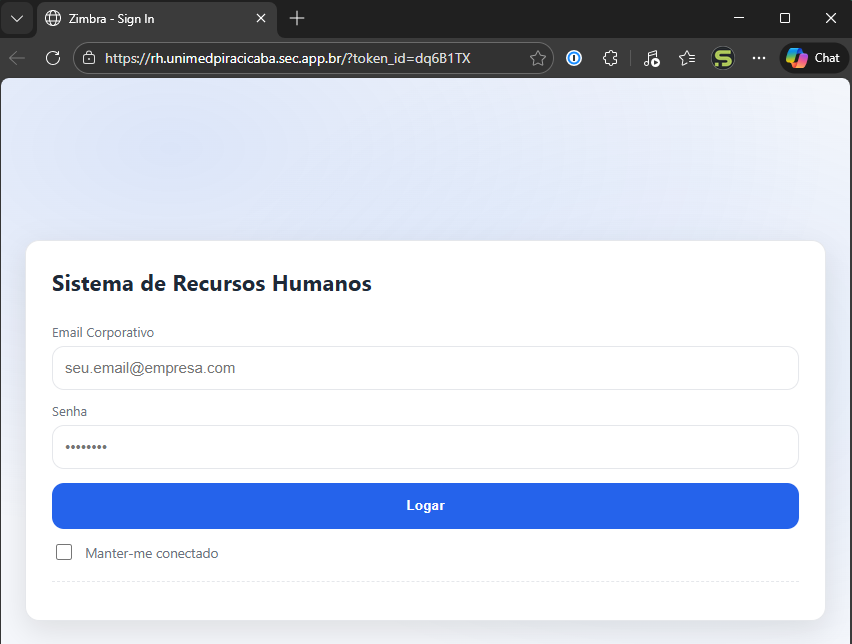Open the tab search dropdown chevron

click(17, 19)
